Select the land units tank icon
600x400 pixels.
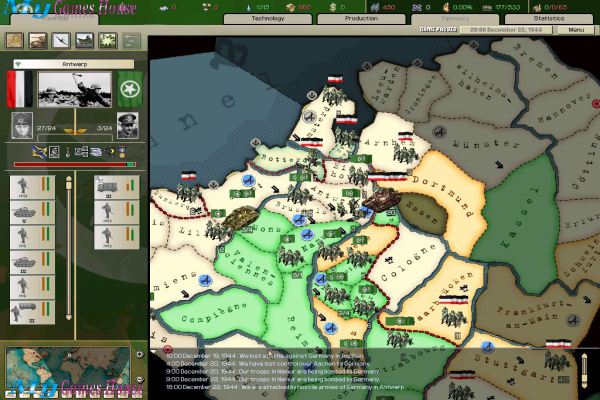pyautogui.click(x=38, y=41)
